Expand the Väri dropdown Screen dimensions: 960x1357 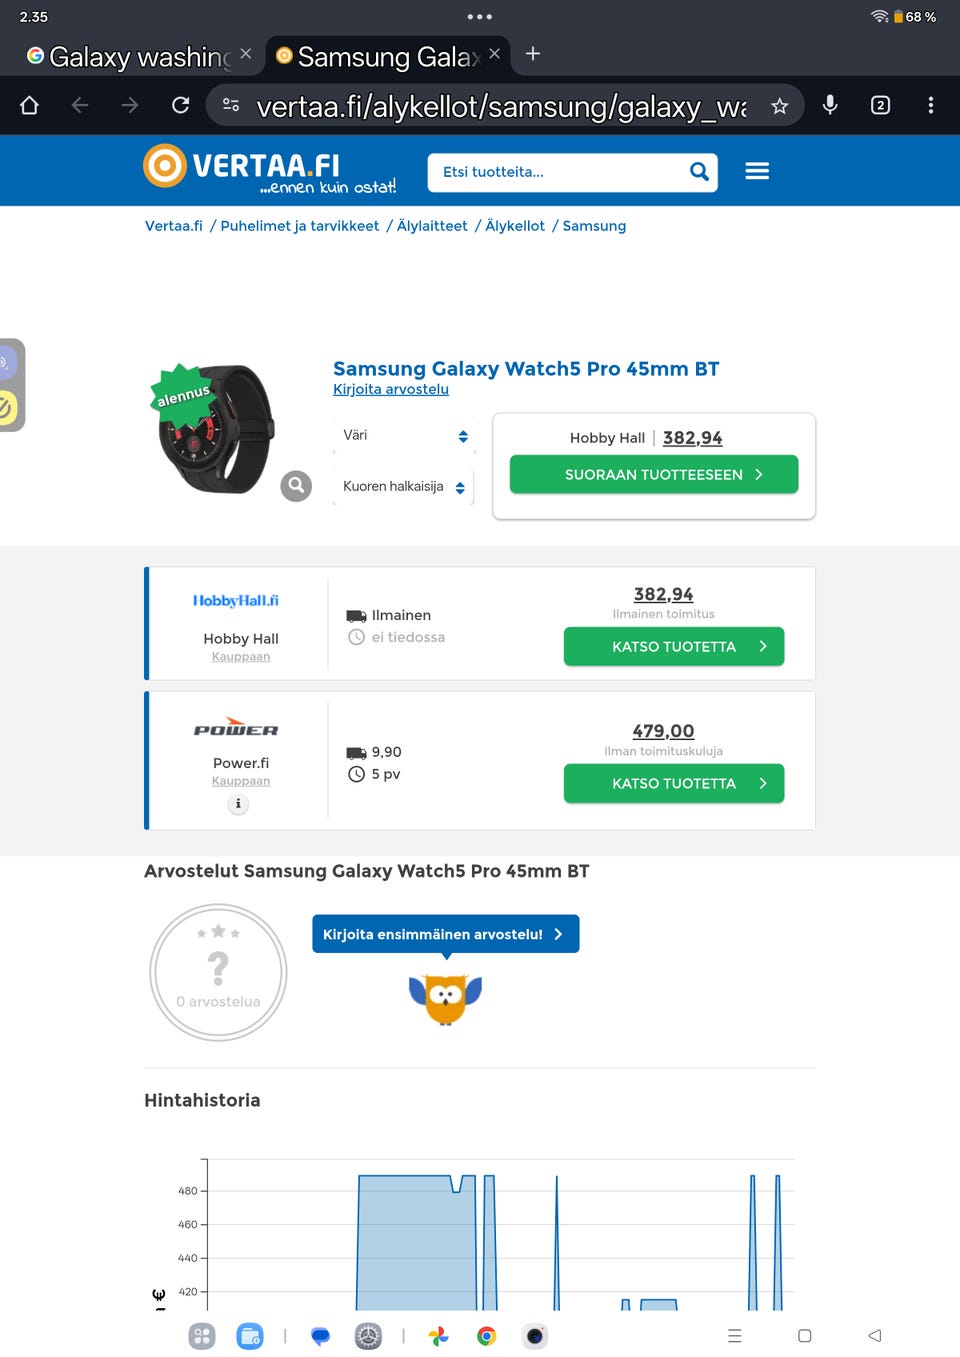(x=403, y=436)
